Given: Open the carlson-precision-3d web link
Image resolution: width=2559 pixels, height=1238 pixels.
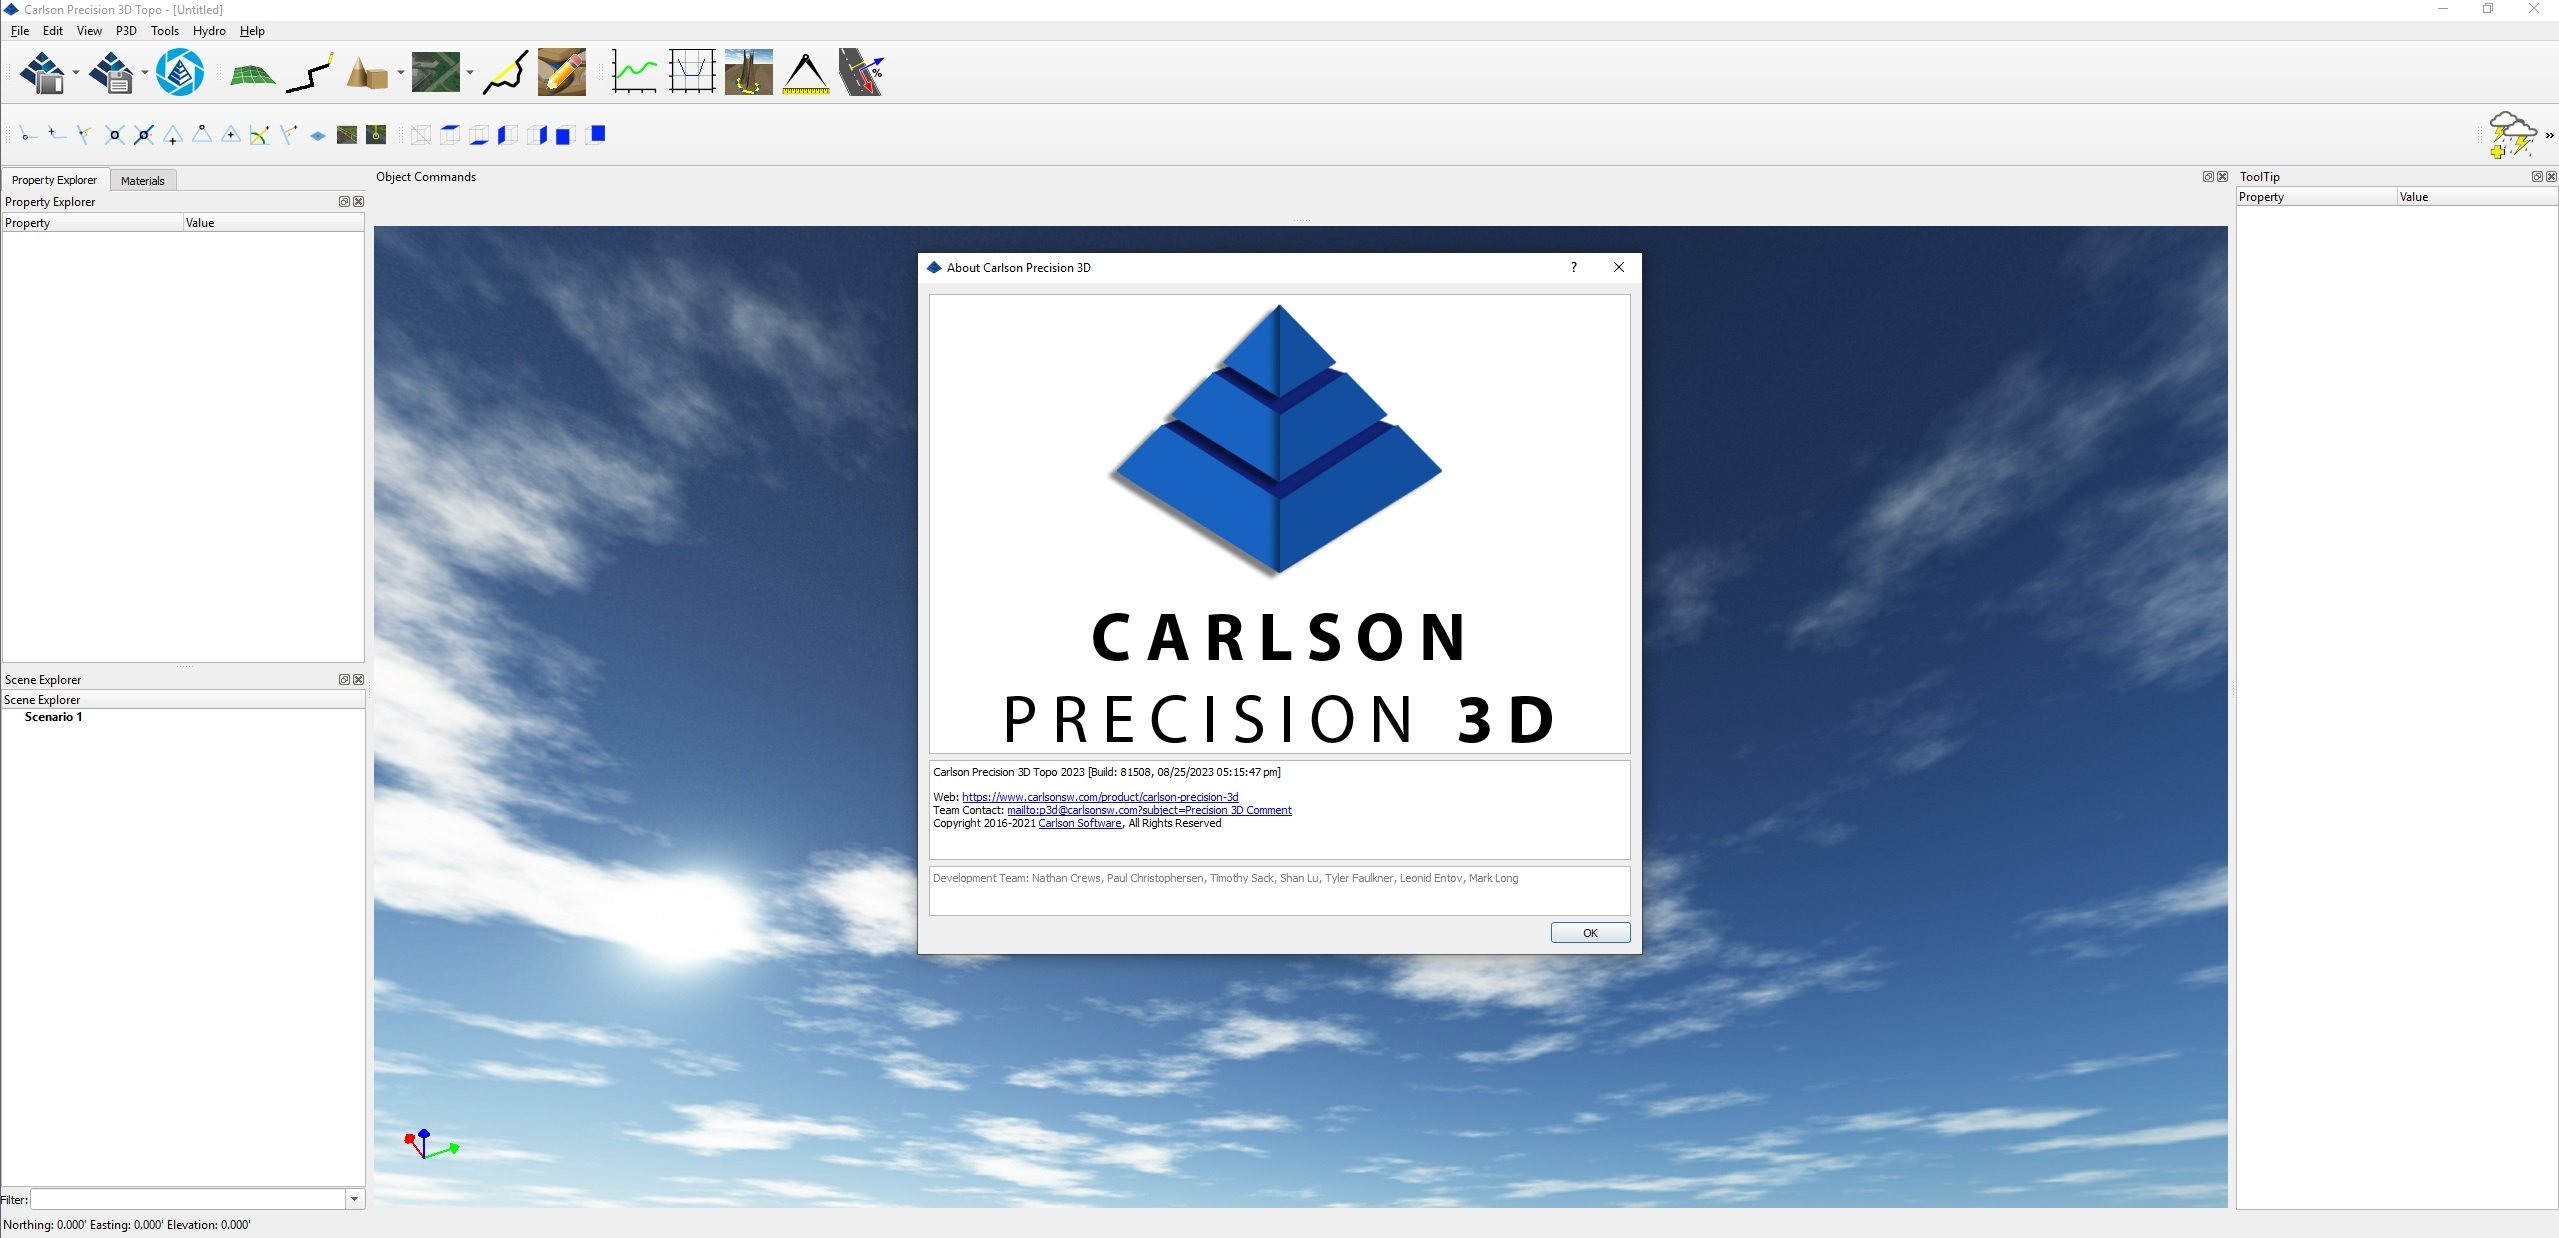Looking at the screenshot, I should click(x=1100, y=797).
